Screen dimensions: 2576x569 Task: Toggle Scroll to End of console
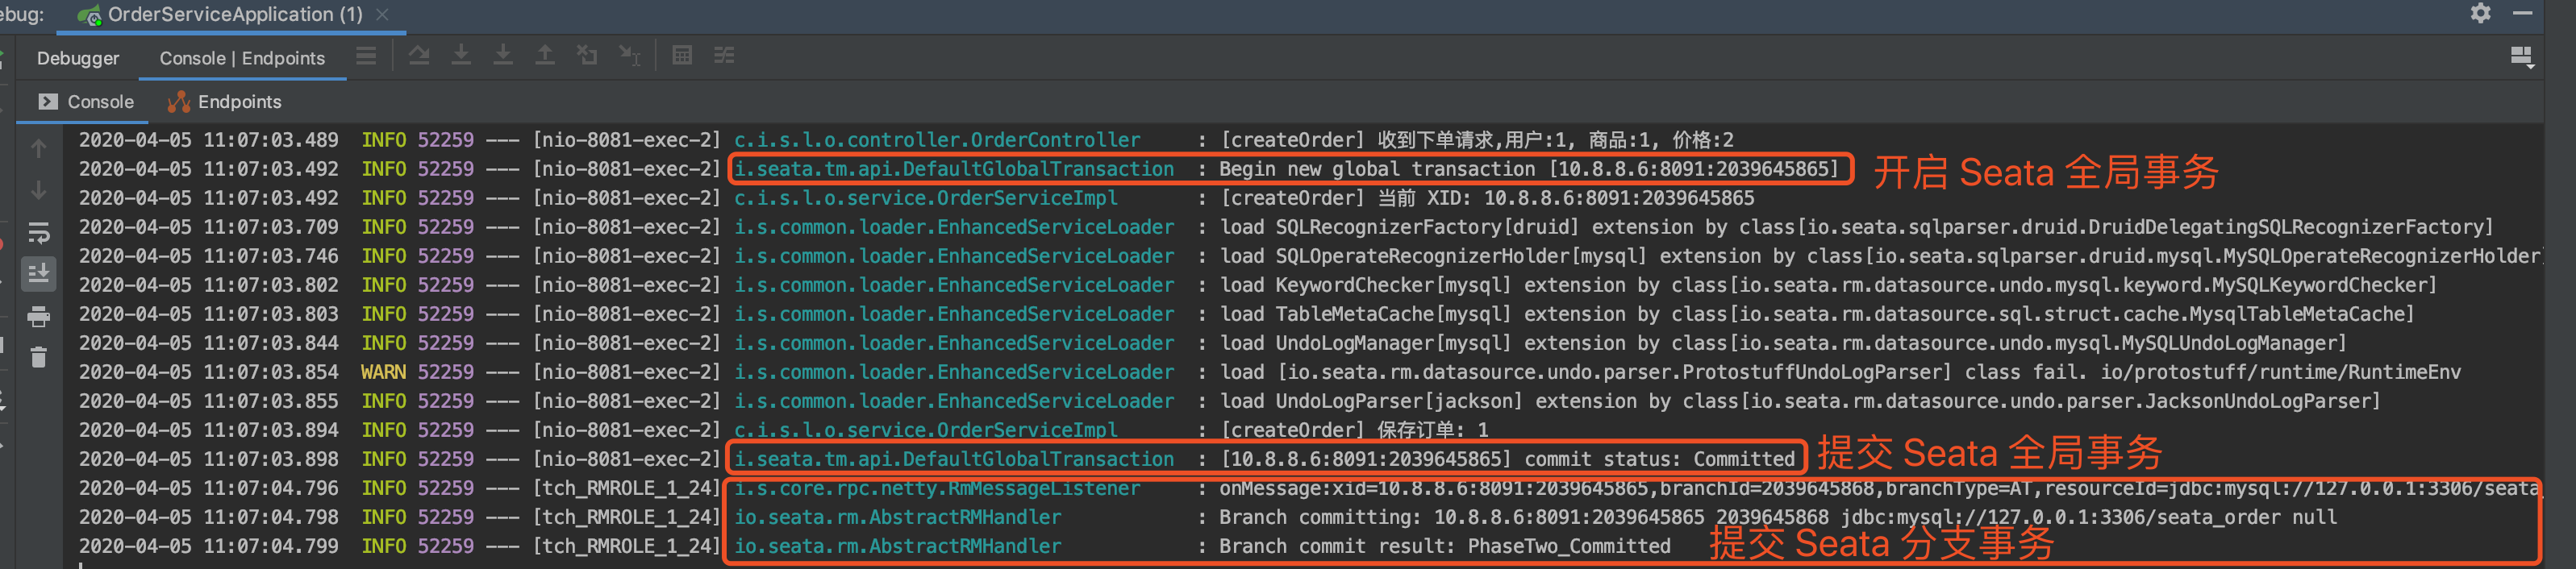(x=39, y=273)
